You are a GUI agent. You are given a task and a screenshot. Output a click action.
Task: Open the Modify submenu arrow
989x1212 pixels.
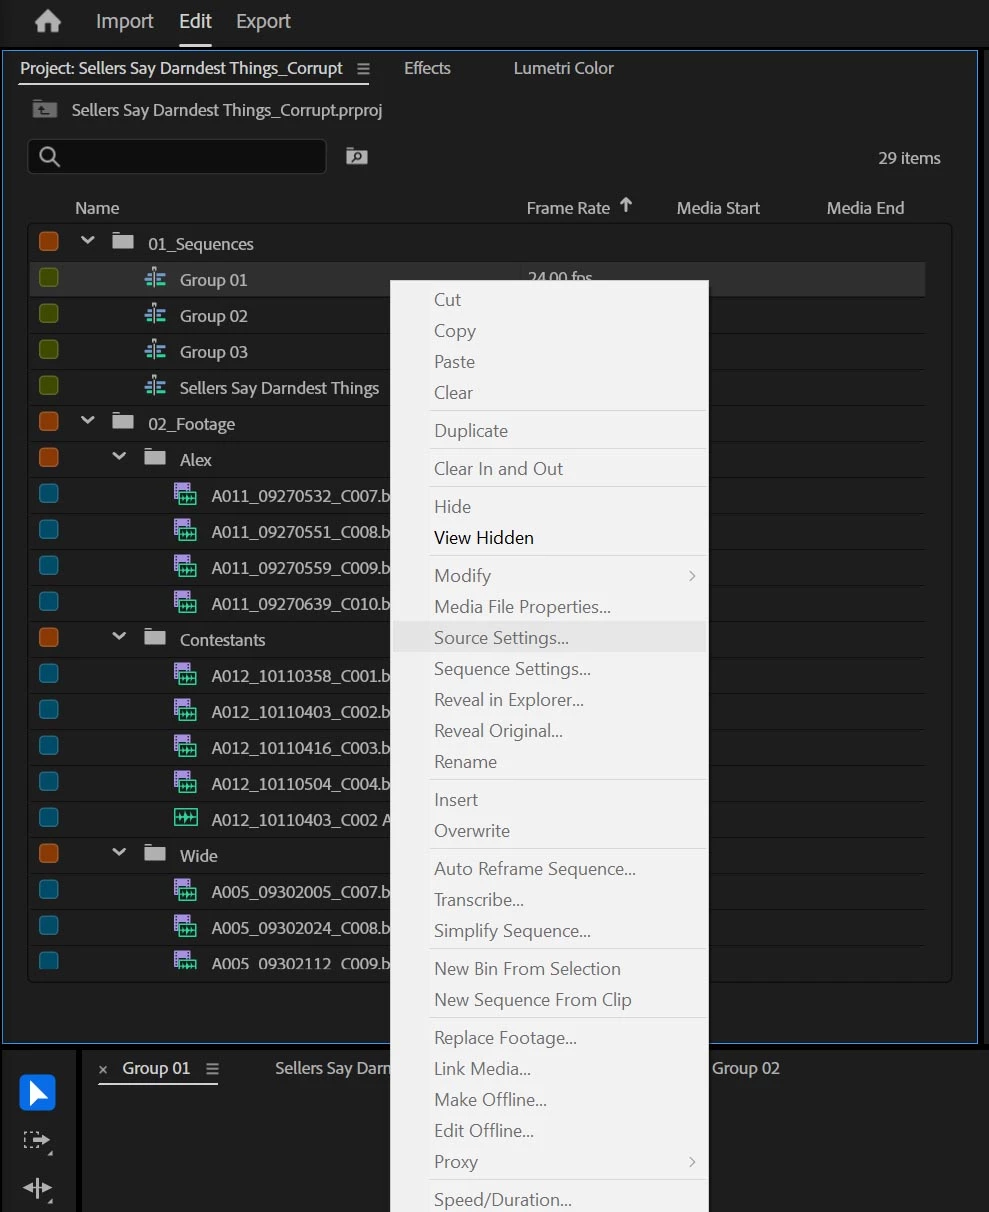(x=692, y=576)
